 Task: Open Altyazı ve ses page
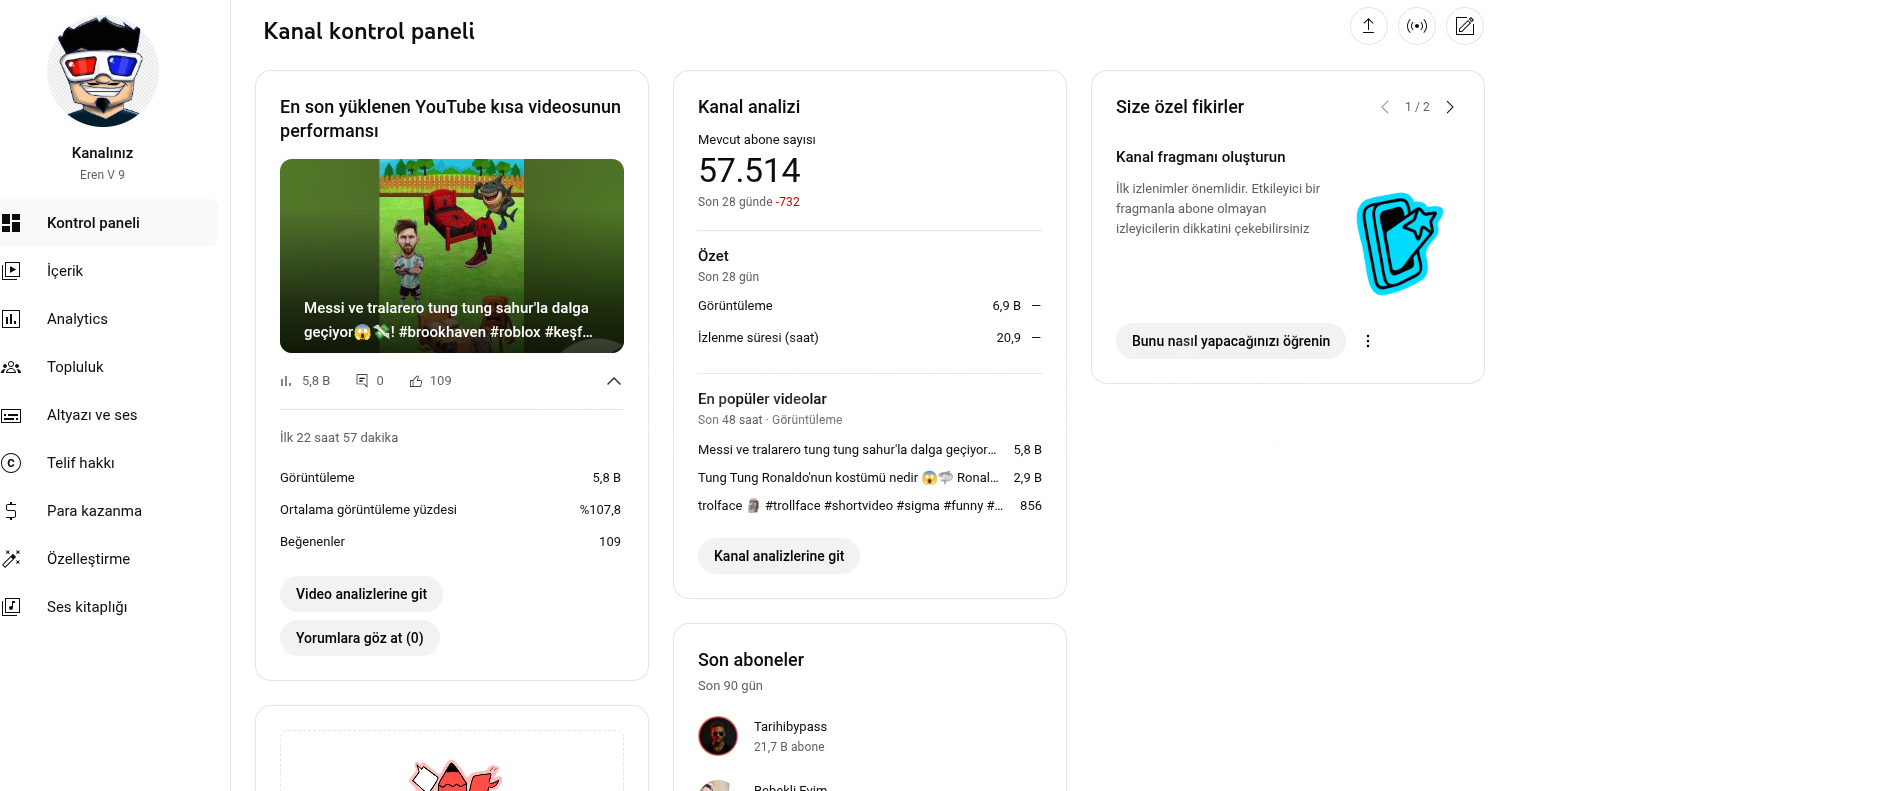tap(109, 415)
